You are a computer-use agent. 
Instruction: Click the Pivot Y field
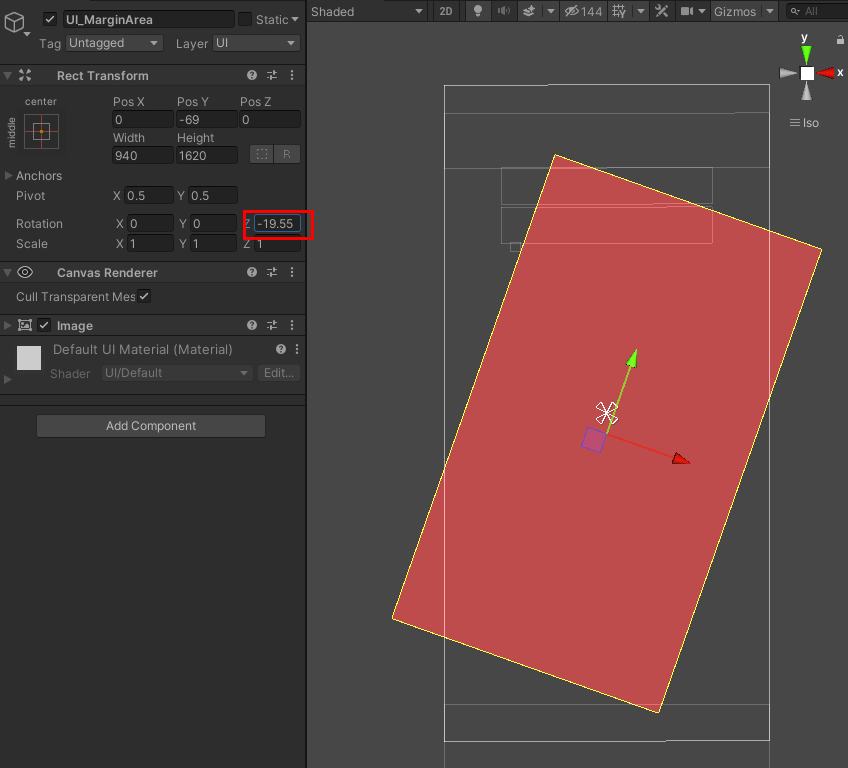pyautogui.click(x=213, y=196)
